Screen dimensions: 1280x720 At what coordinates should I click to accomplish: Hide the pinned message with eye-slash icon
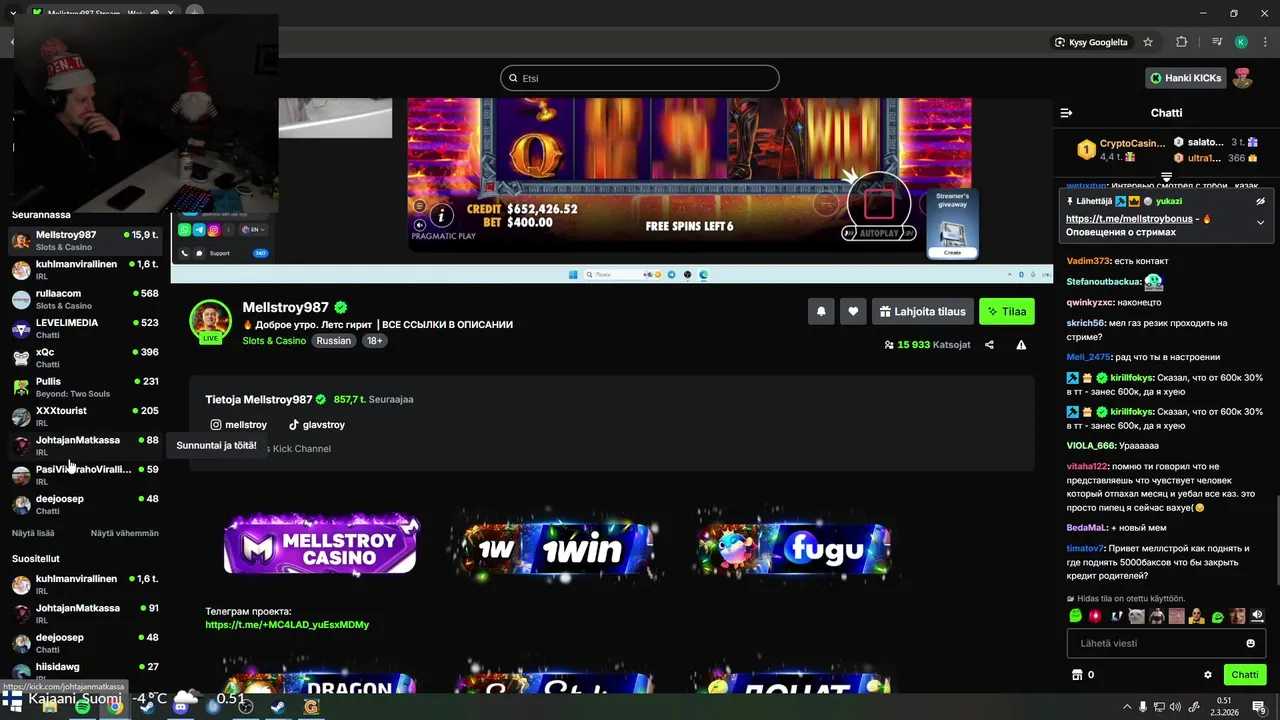point(1261,201)
